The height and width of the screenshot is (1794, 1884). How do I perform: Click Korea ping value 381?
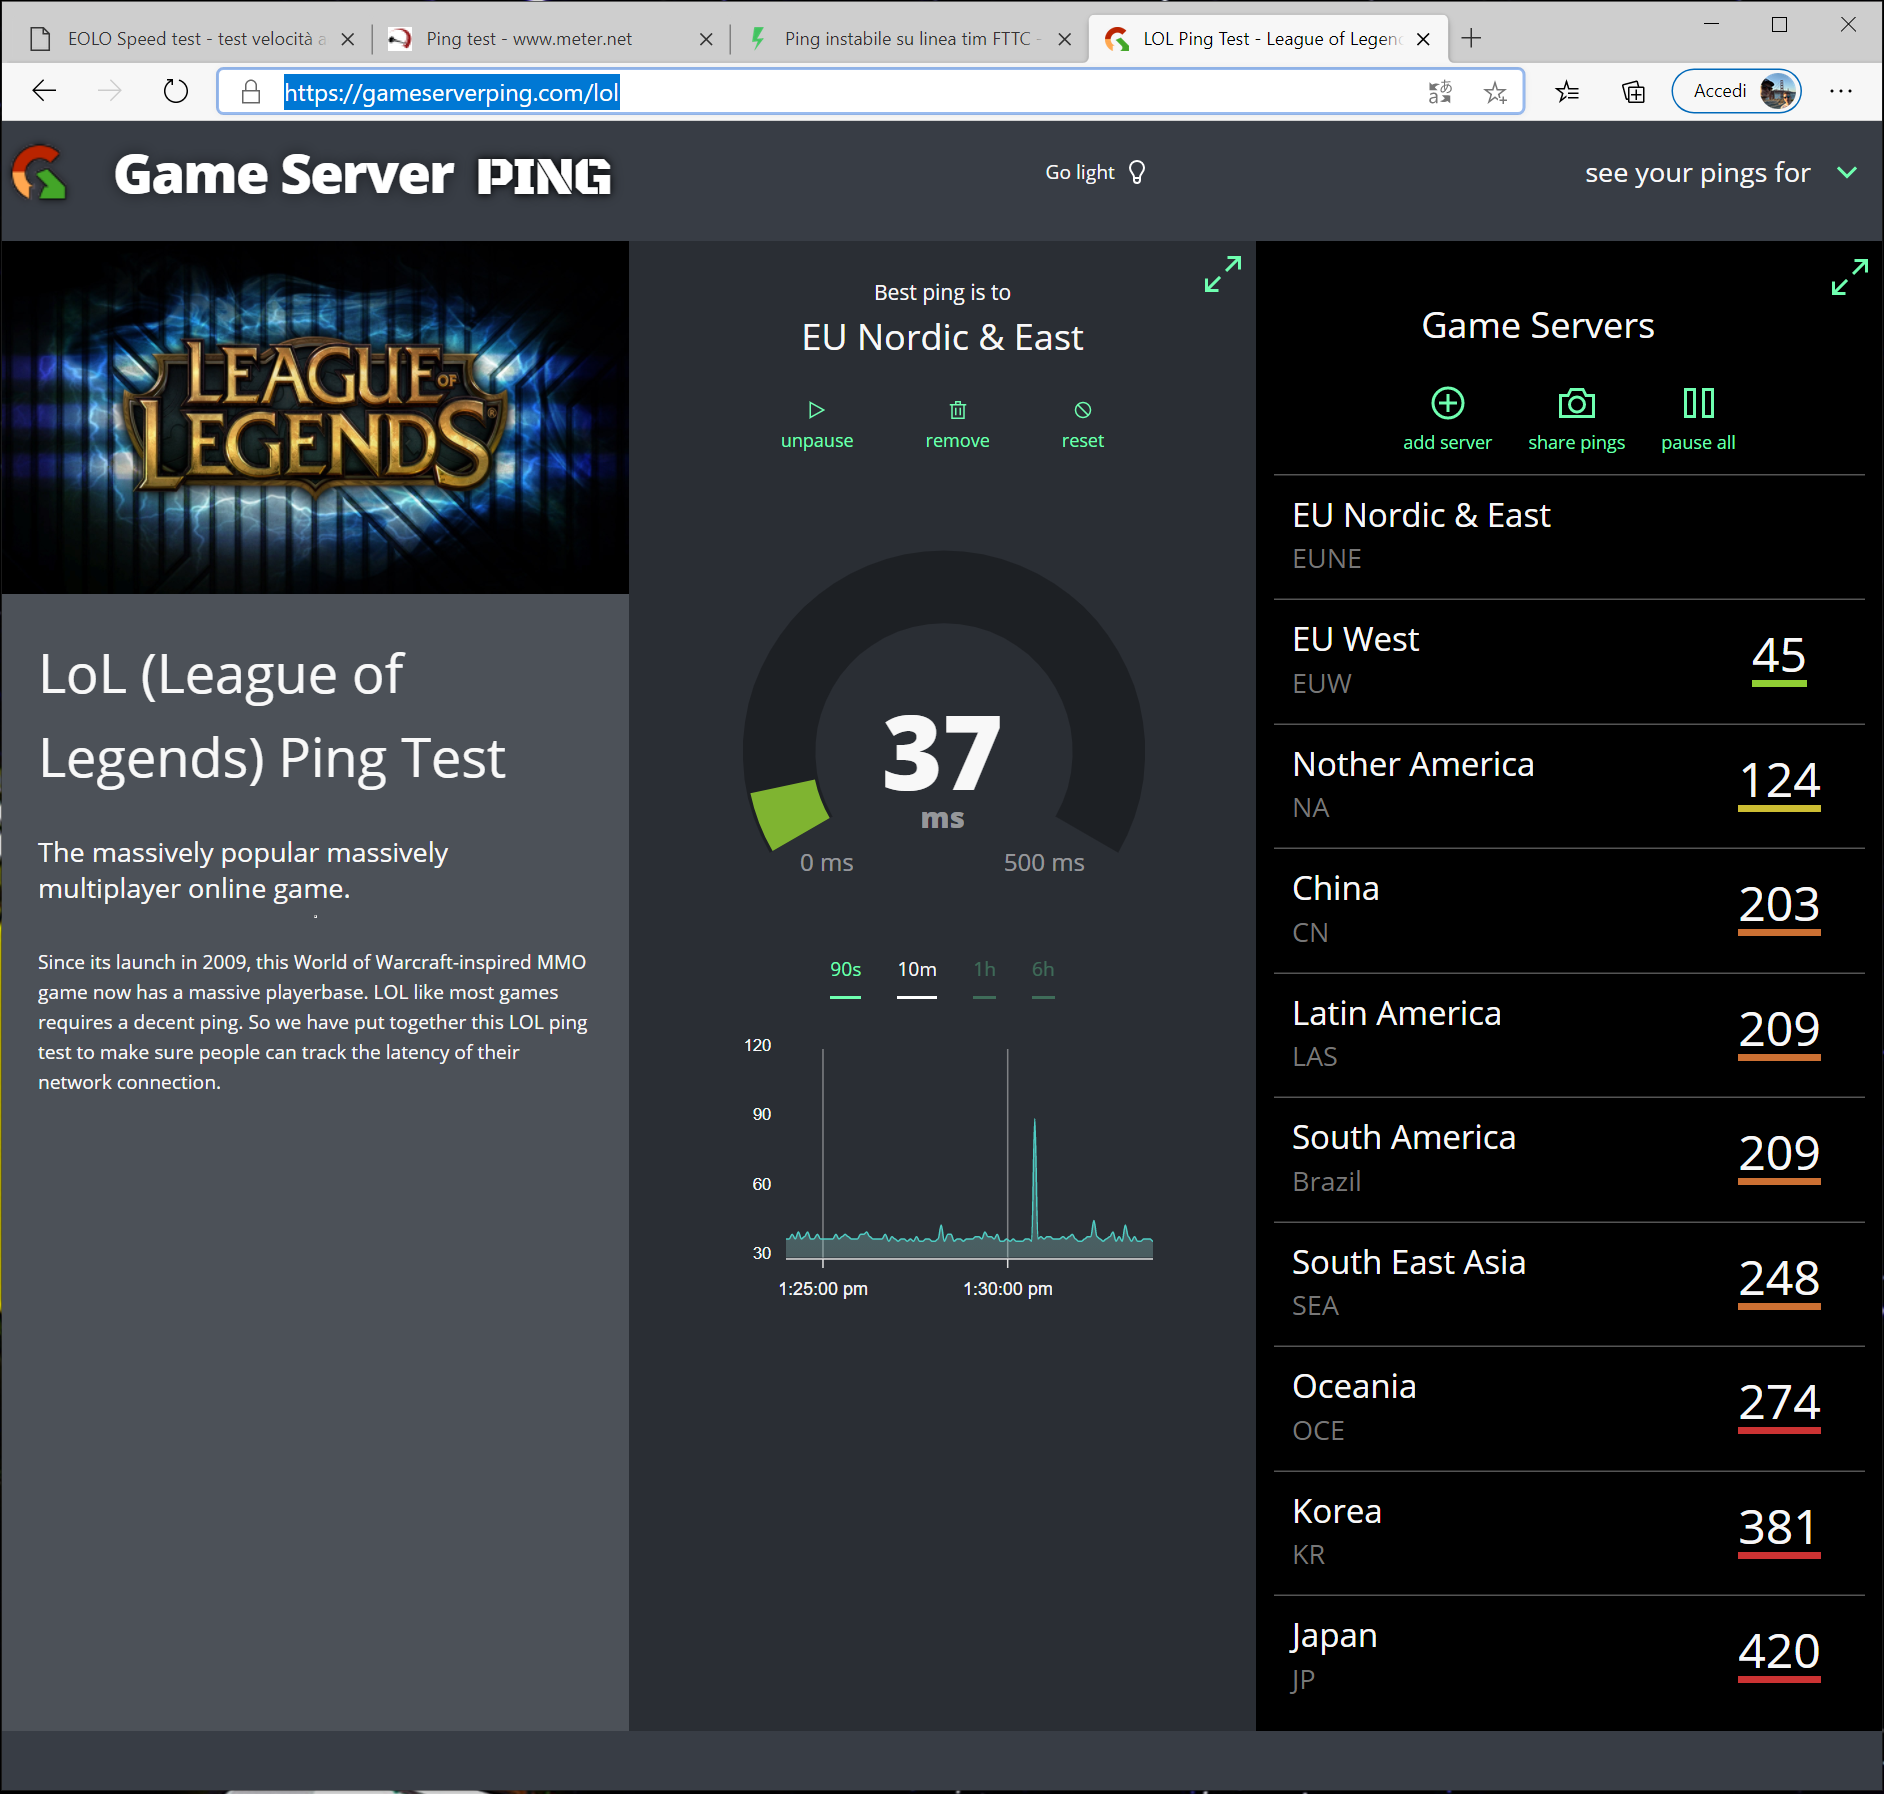point(1779,1530)
